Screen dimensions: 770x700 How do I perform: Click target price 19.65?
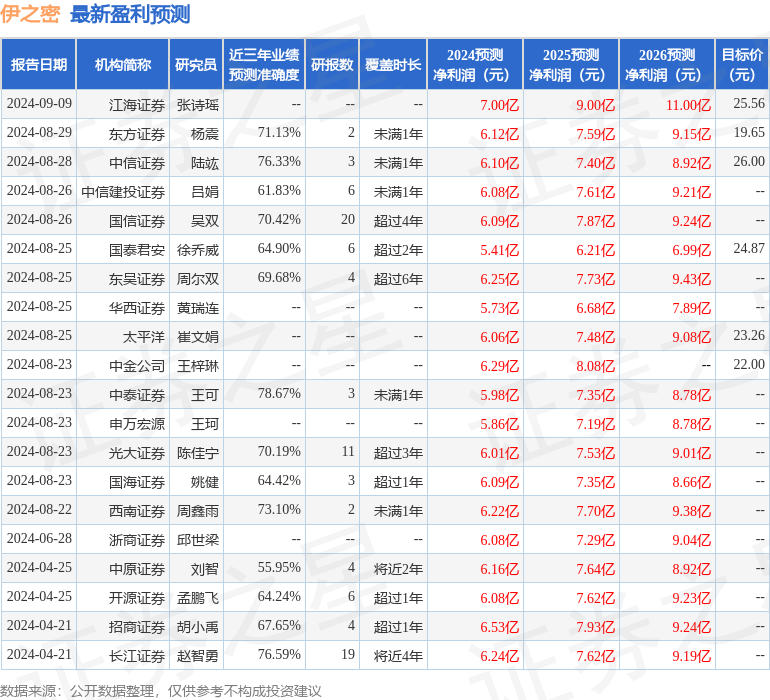(x=749, y=133)
